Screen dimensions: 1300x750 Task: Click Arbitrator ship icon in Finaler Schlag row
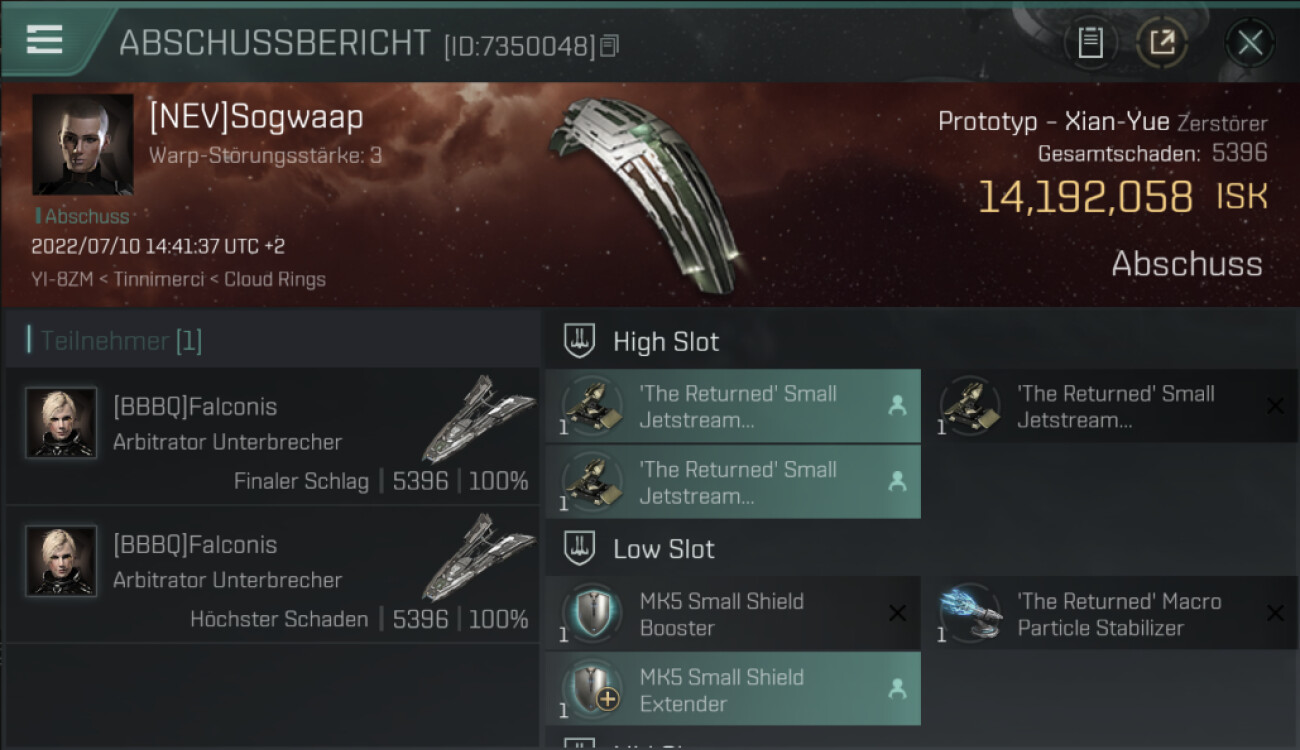pos(478,418)
